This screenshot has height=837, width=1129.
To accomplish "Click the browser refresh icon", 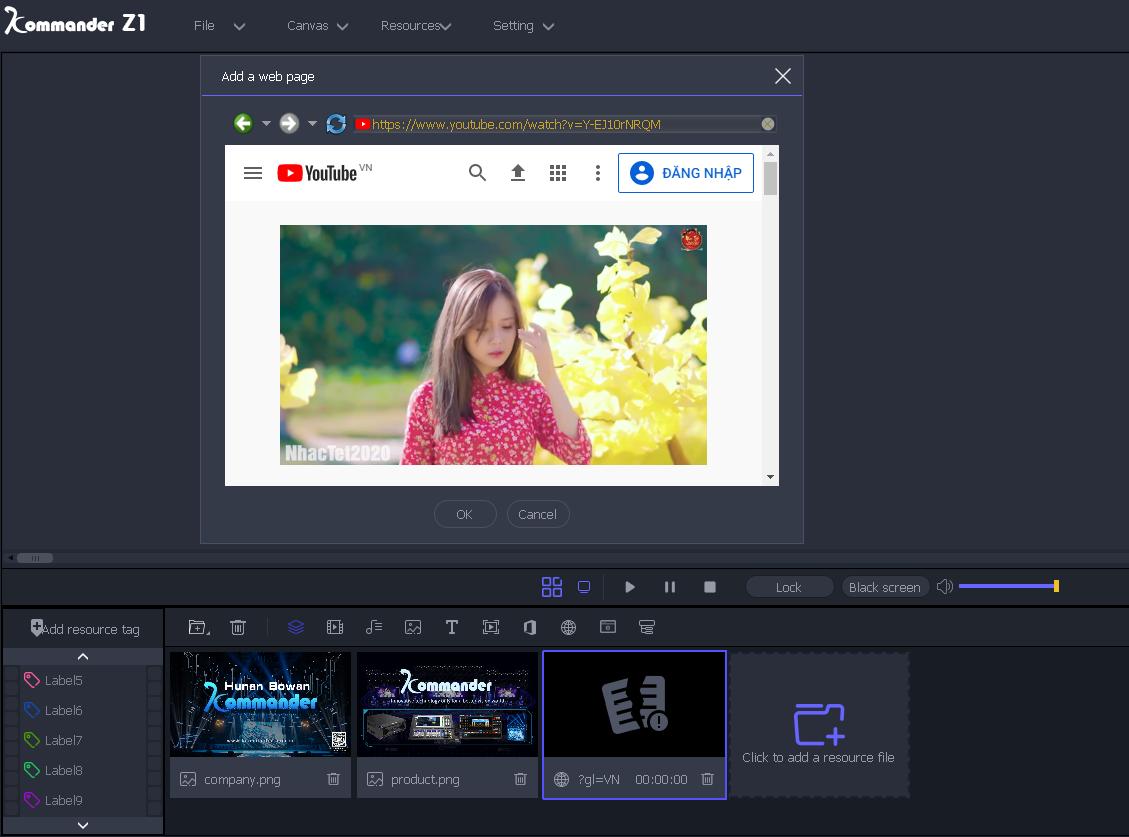I will tap(336, 124).
